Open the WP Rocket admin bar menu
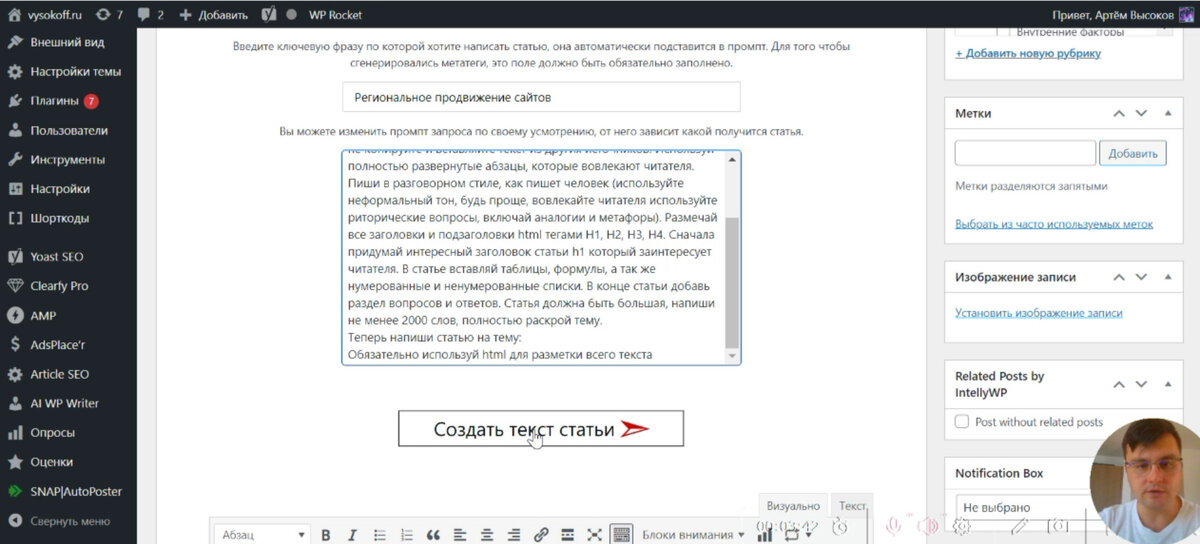This screenshot has width=1200, height=544. coord(336,15)
